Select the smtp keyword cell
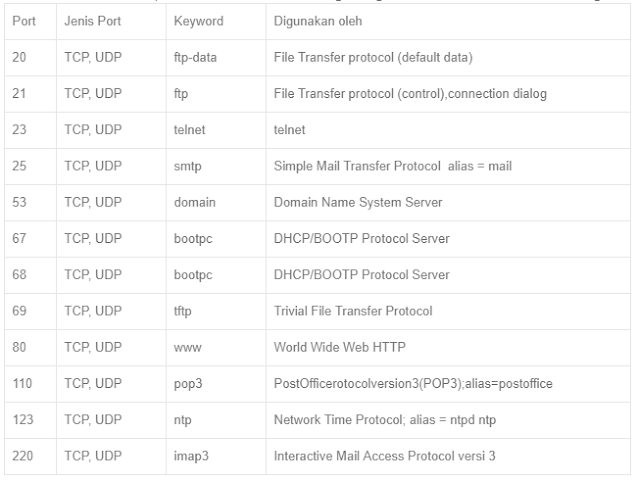The width and height of the screenshot is (638, 482). [186, 166]
